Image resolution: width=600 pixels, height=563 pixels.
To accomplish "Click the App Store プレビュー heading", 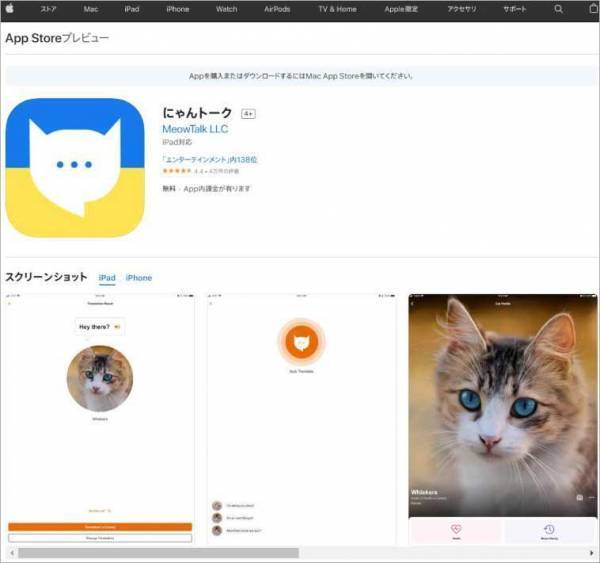I will tap(57, 38).
